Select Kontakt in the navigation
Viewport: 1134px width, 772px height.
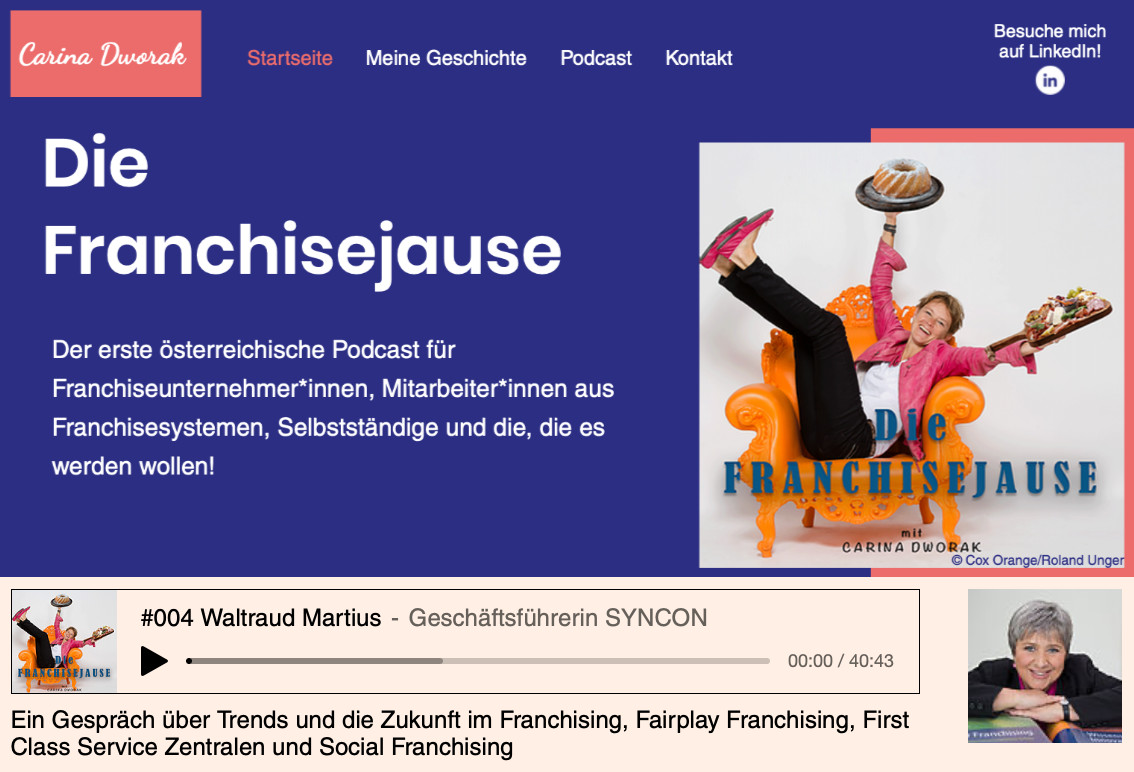click(x=699, y=58)
